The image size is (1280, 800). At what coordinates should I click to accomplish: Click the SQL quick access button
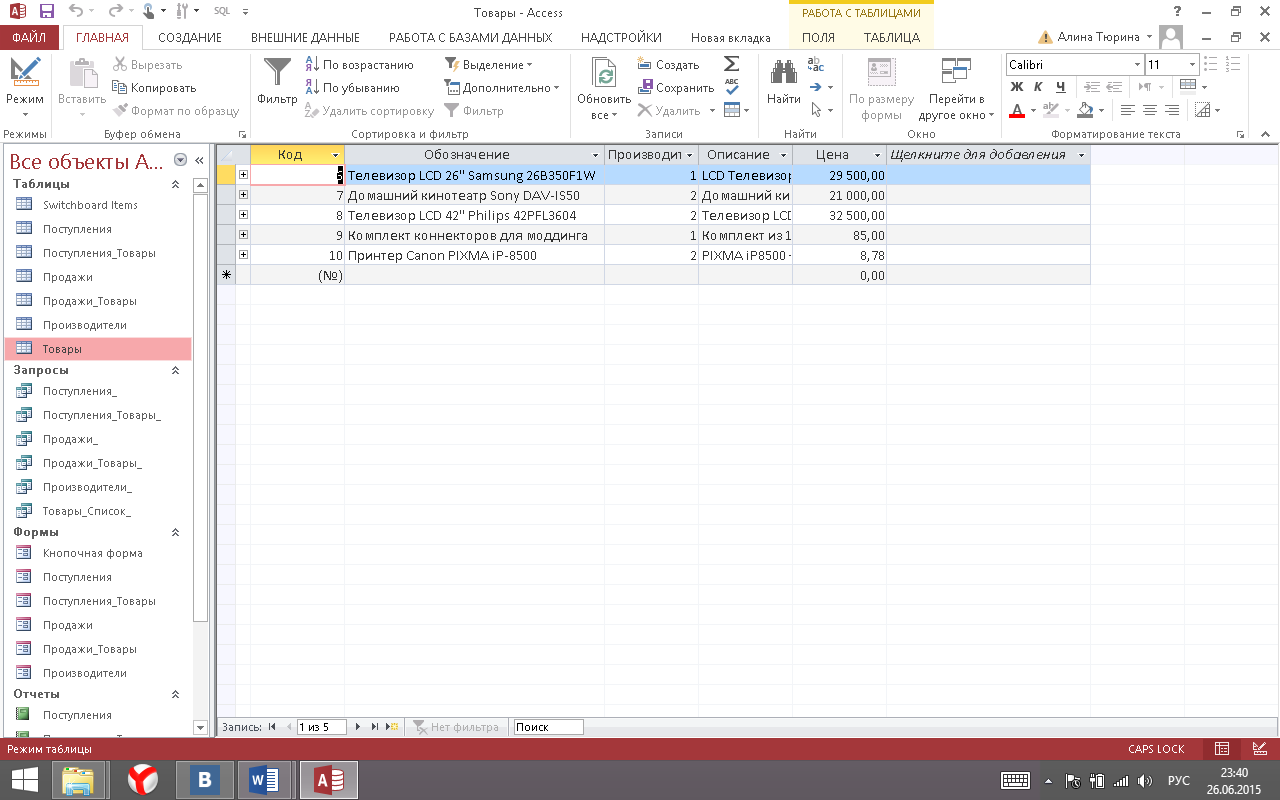(x=222, y=12)
